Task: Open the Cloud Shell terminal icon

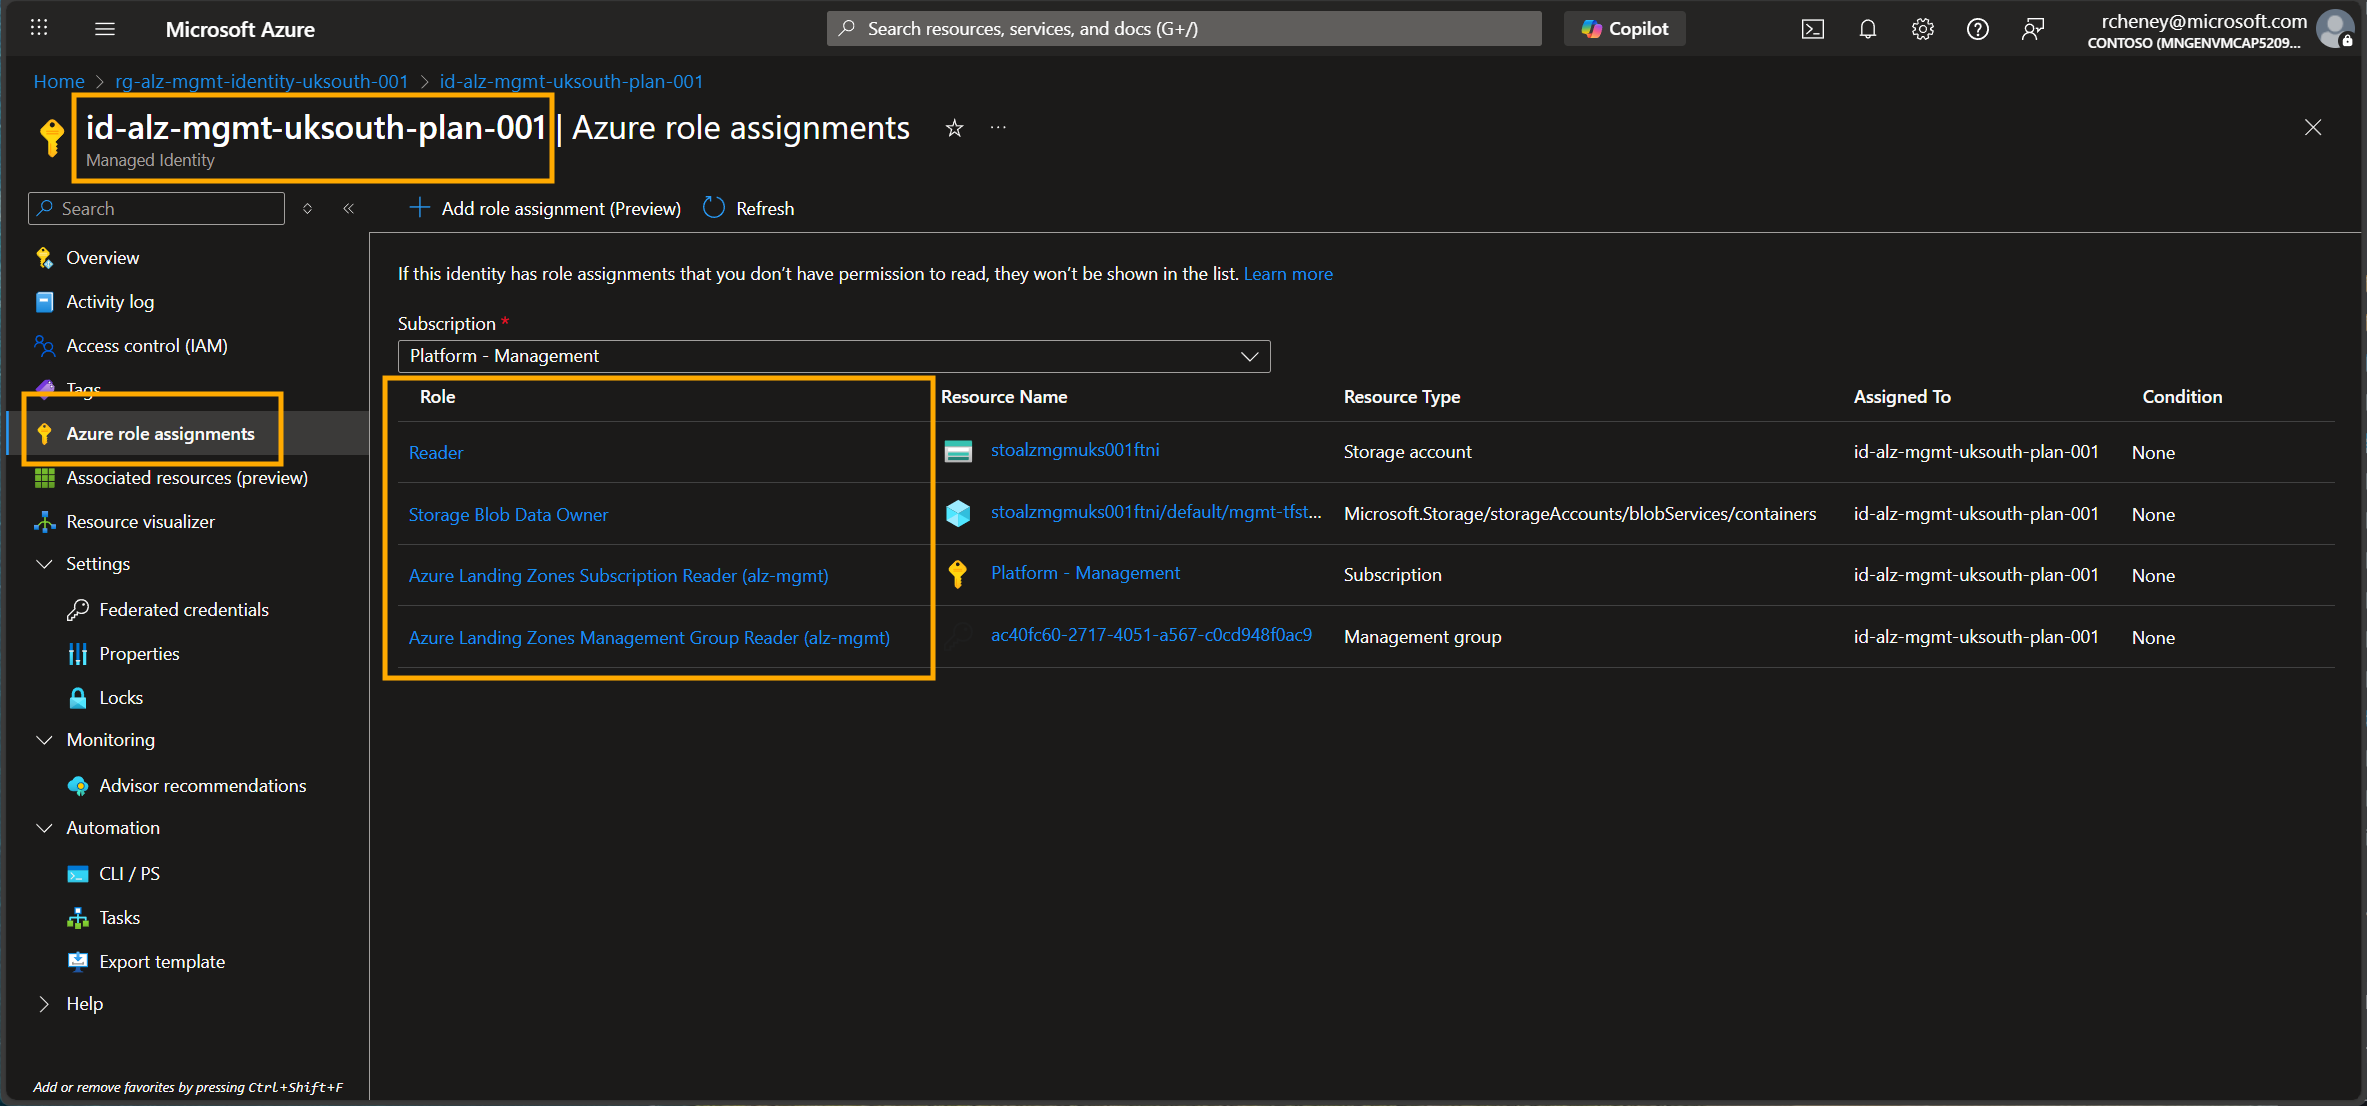Action: point(1812,28)
